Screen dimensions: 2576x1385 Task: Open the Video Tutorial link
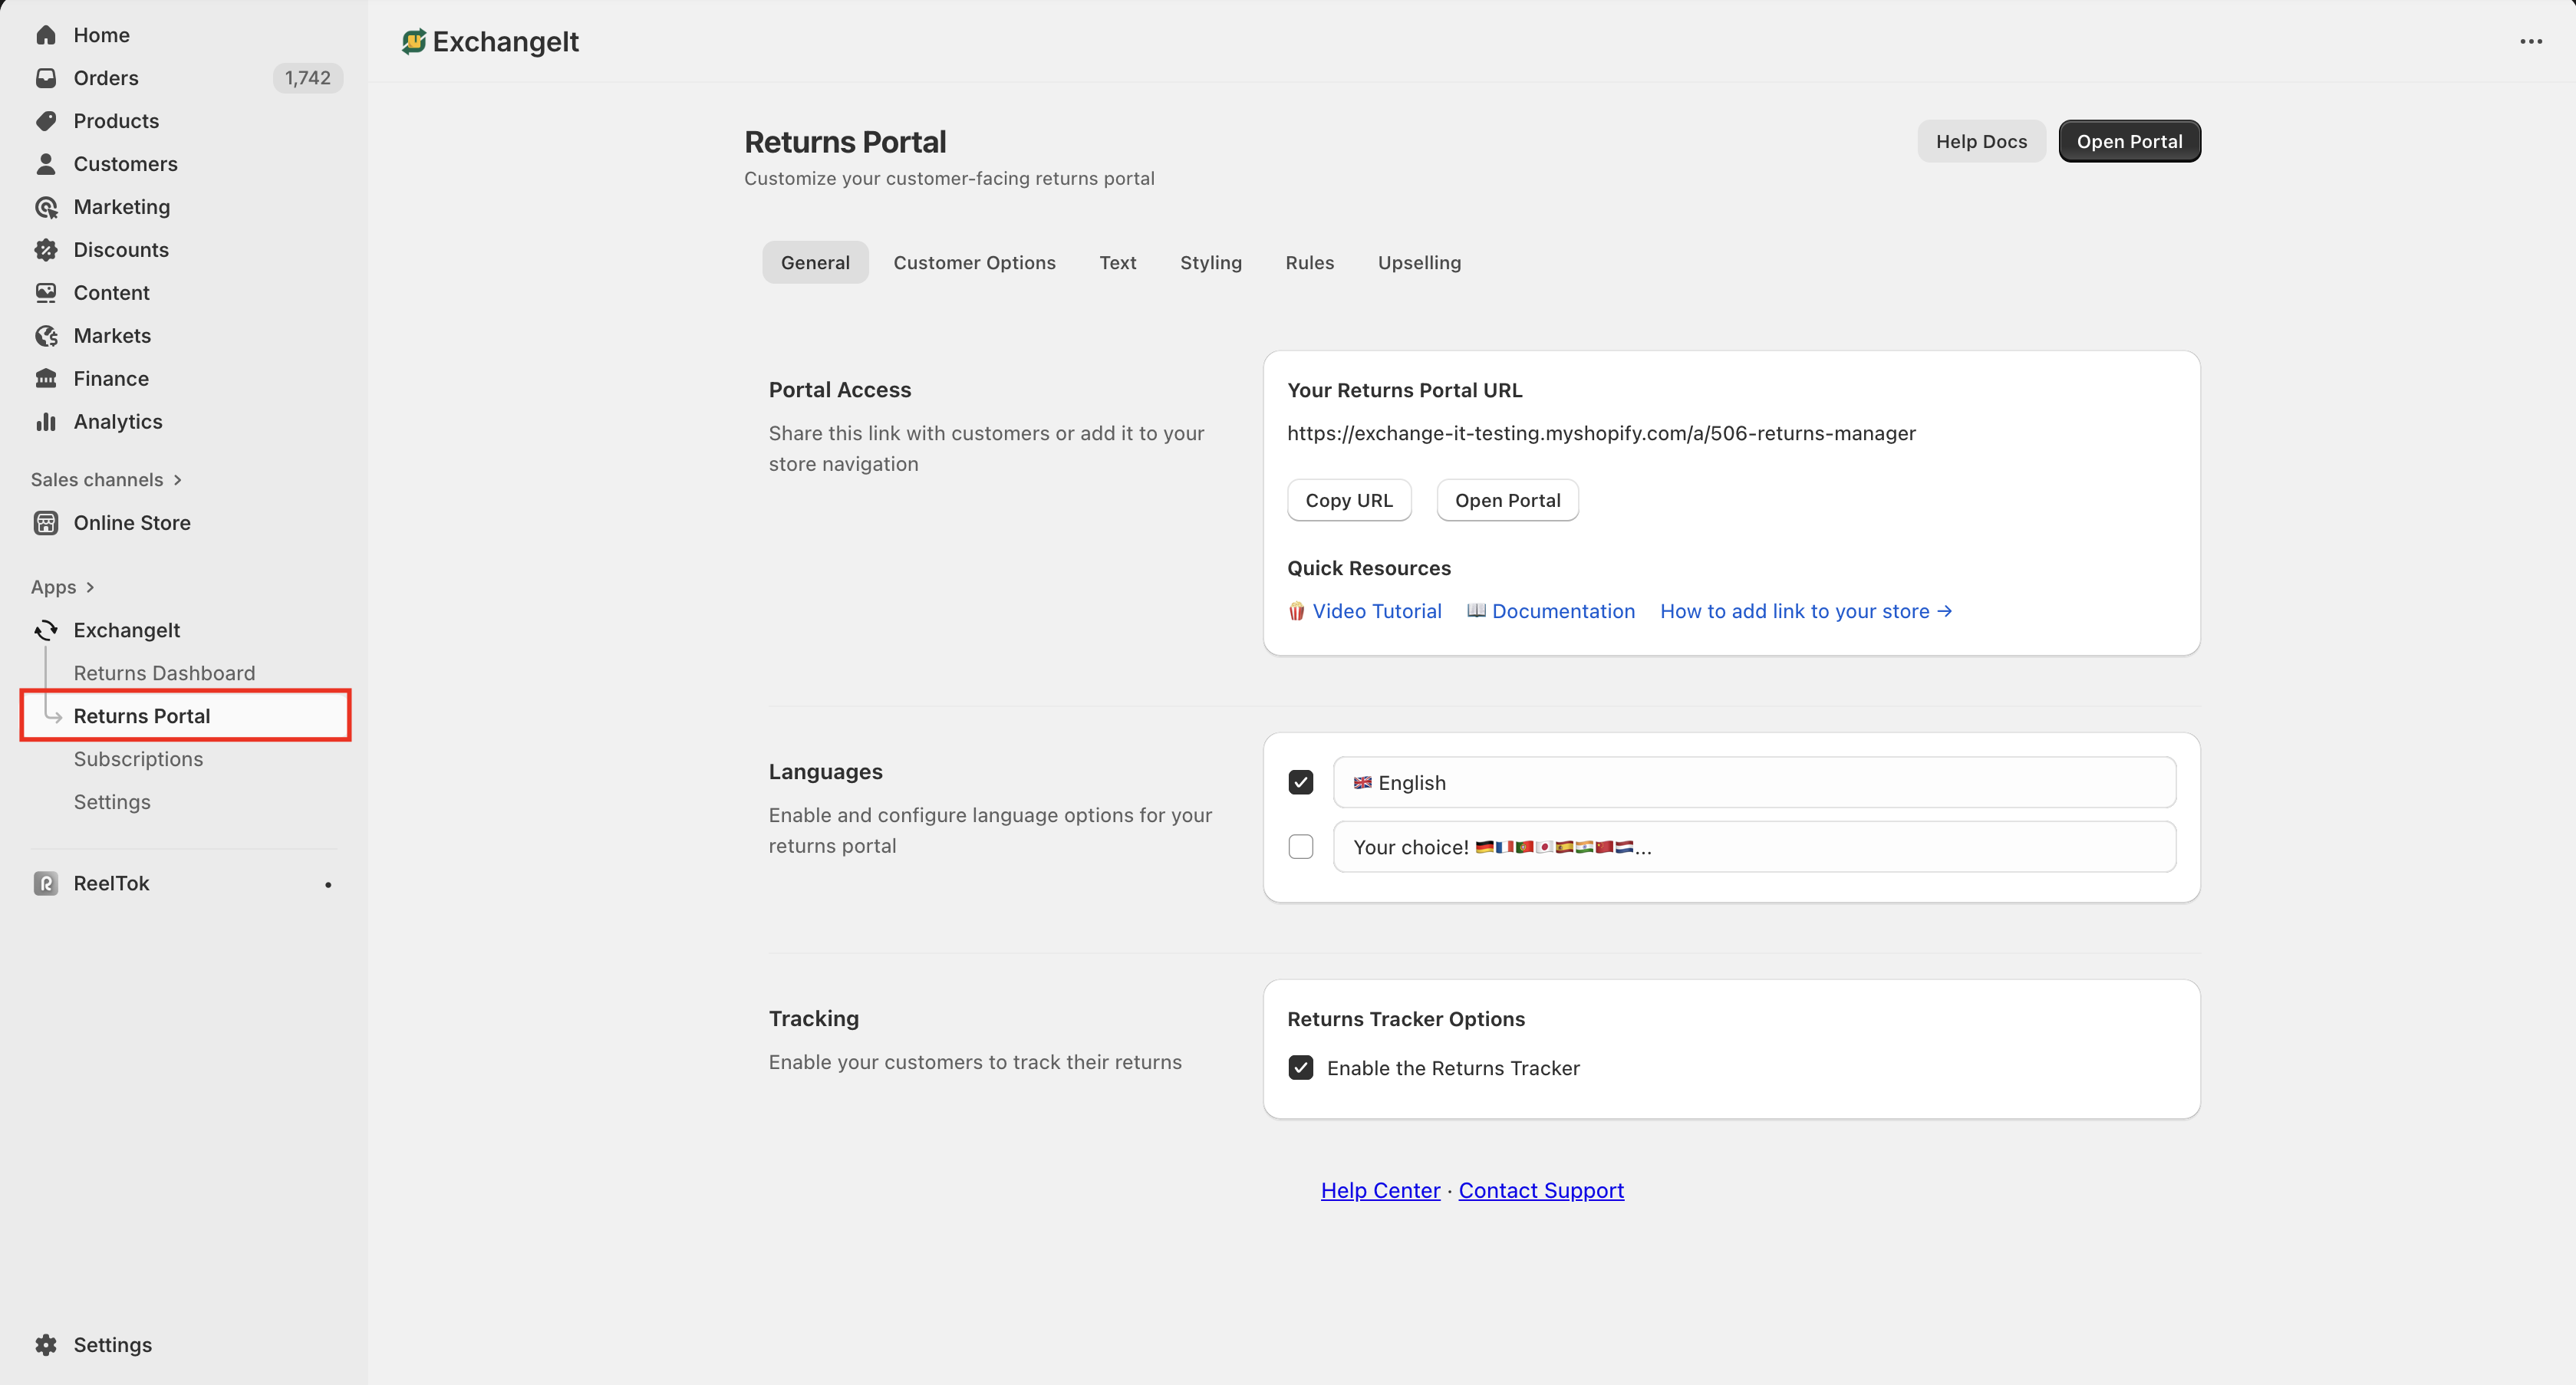1376,612
